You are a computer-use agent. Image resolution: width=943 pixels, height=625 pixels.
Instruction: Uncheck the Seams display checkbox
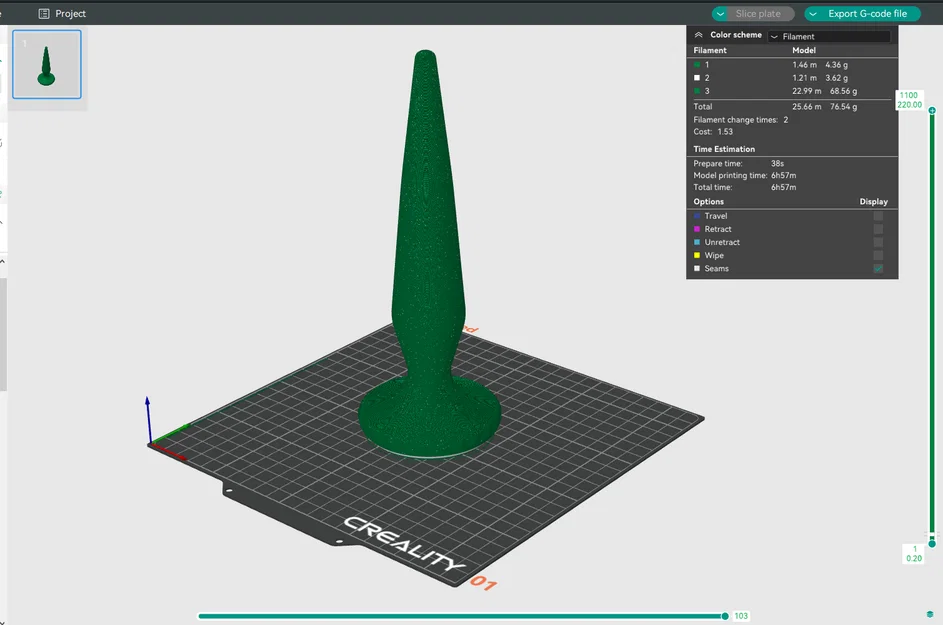878,269
